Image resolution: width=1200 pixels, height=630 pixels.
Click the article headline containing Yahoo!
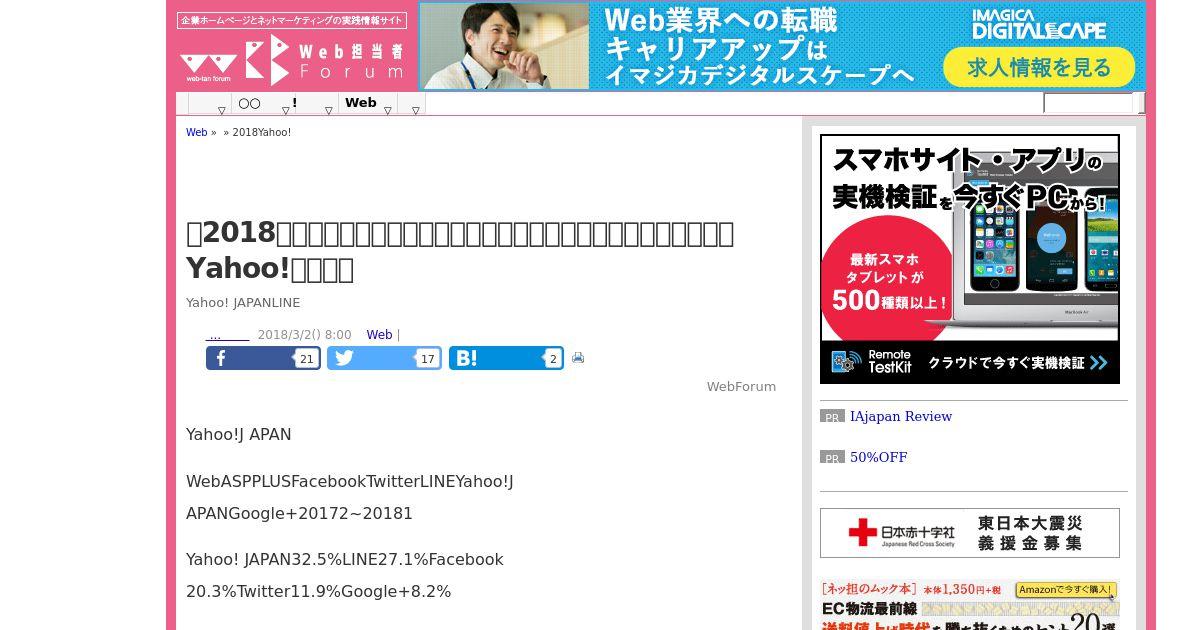point(460,250)
